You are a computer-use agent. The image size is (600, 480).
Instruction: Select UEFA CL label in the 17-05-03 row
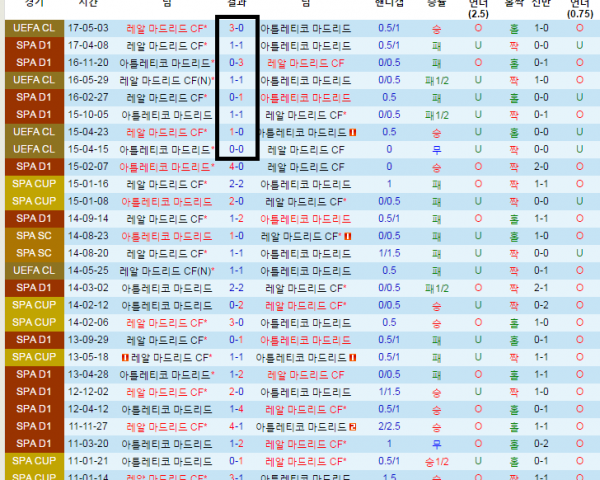(x=34, y=28)
